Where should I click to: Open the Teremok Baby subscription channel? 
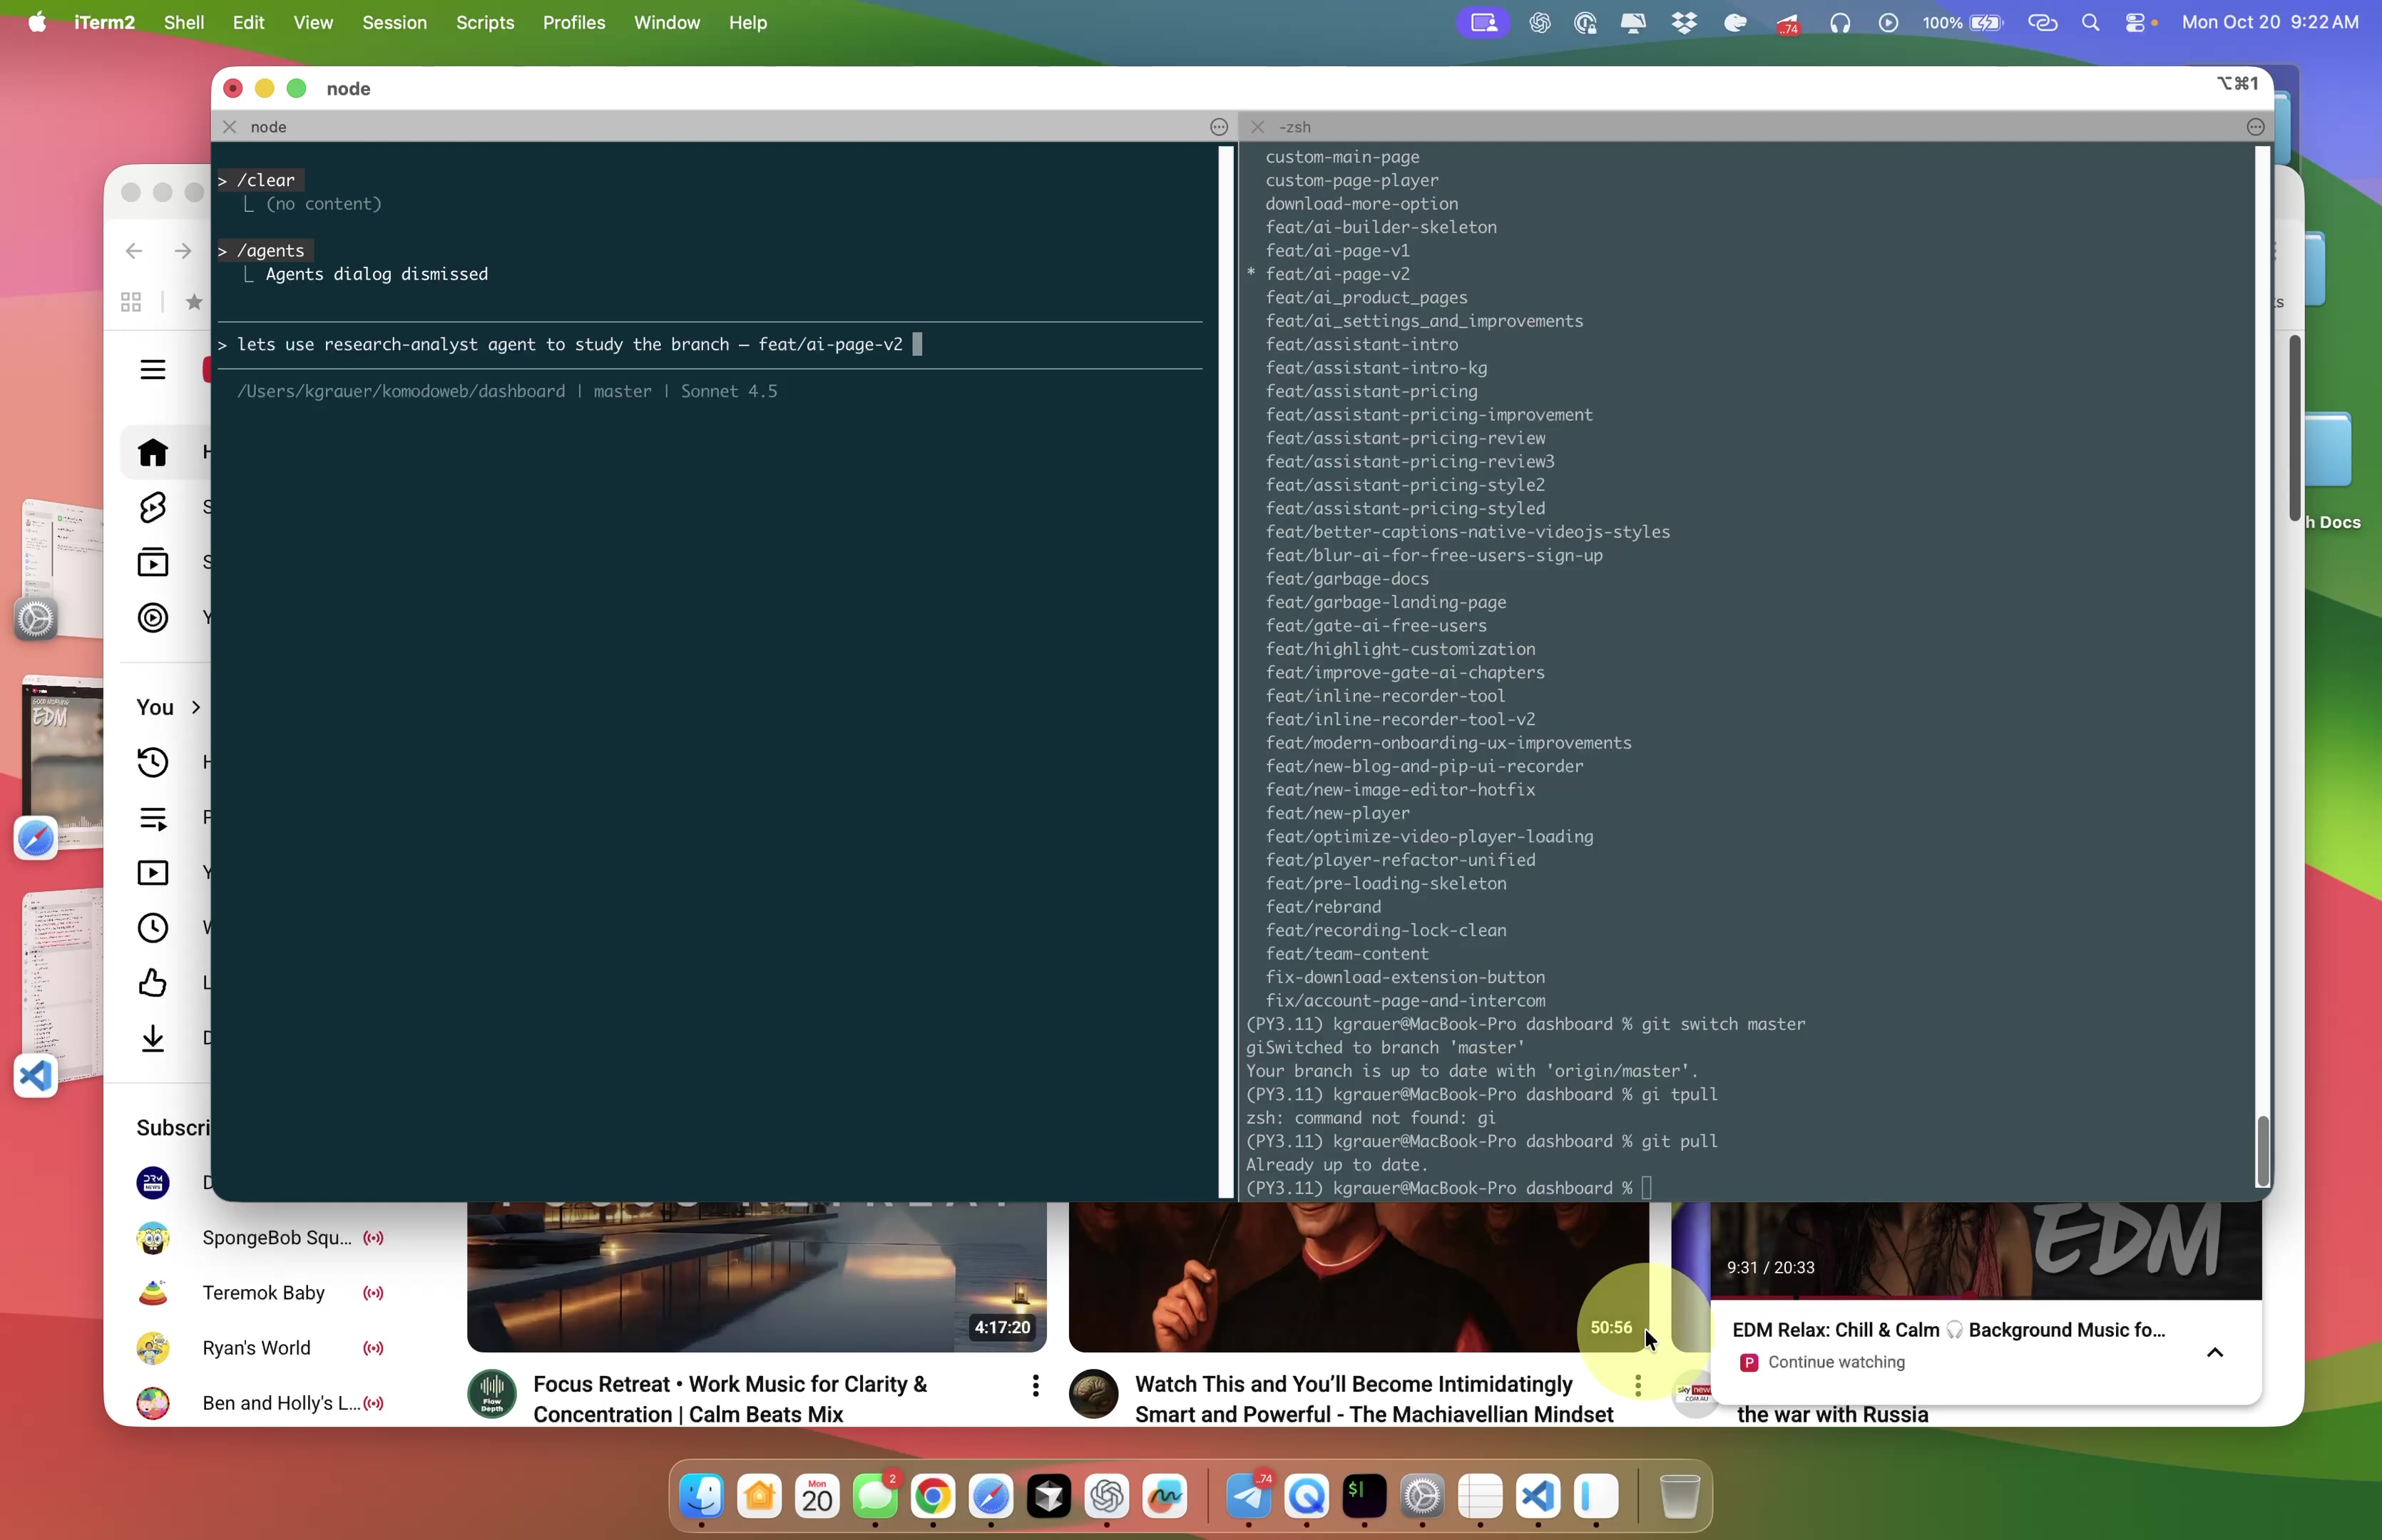point(263,1292)
